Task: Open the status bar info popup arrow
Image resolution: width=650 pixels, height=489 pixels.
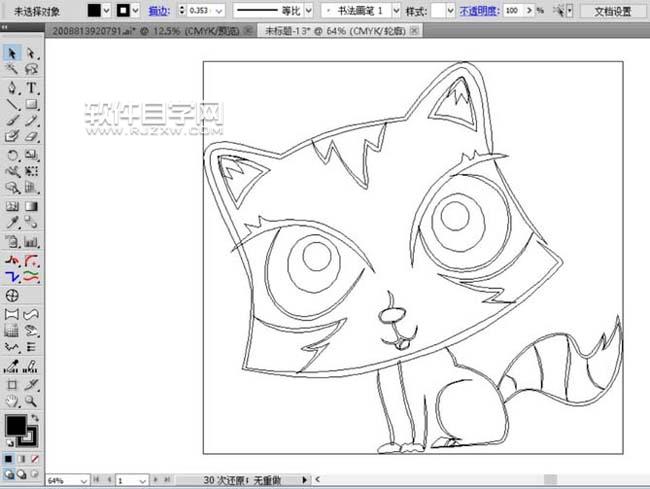Action: [x=305, y=480]
